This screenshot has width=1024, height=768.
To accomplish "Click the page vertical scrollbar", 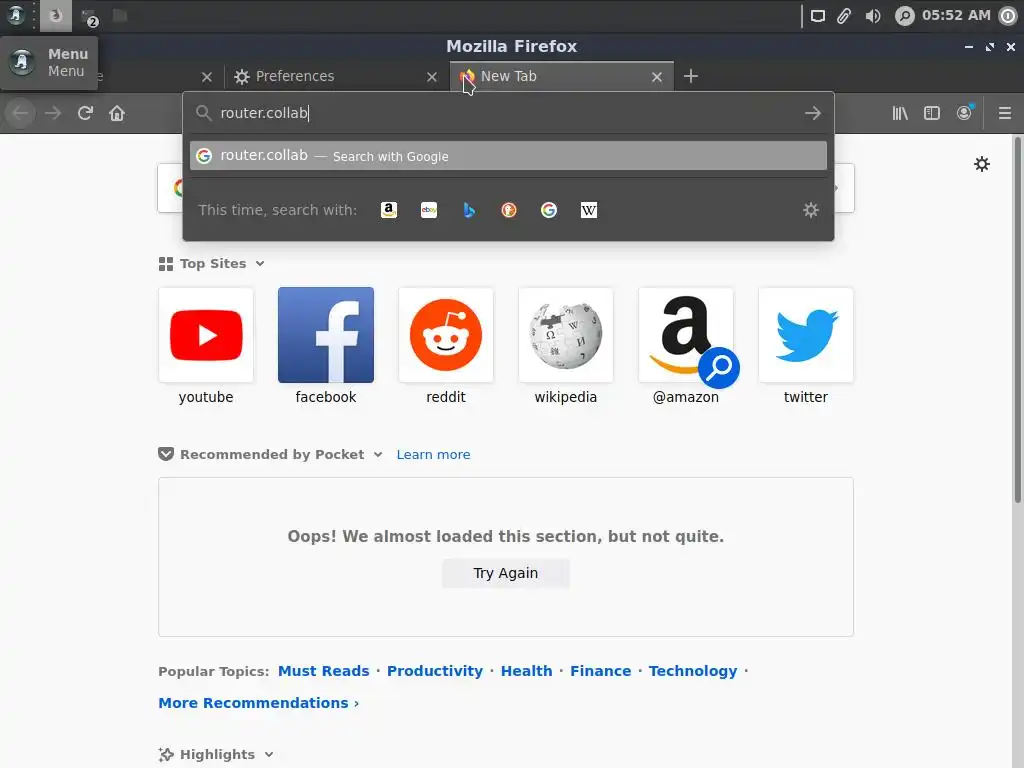I will click(1017, 320).
